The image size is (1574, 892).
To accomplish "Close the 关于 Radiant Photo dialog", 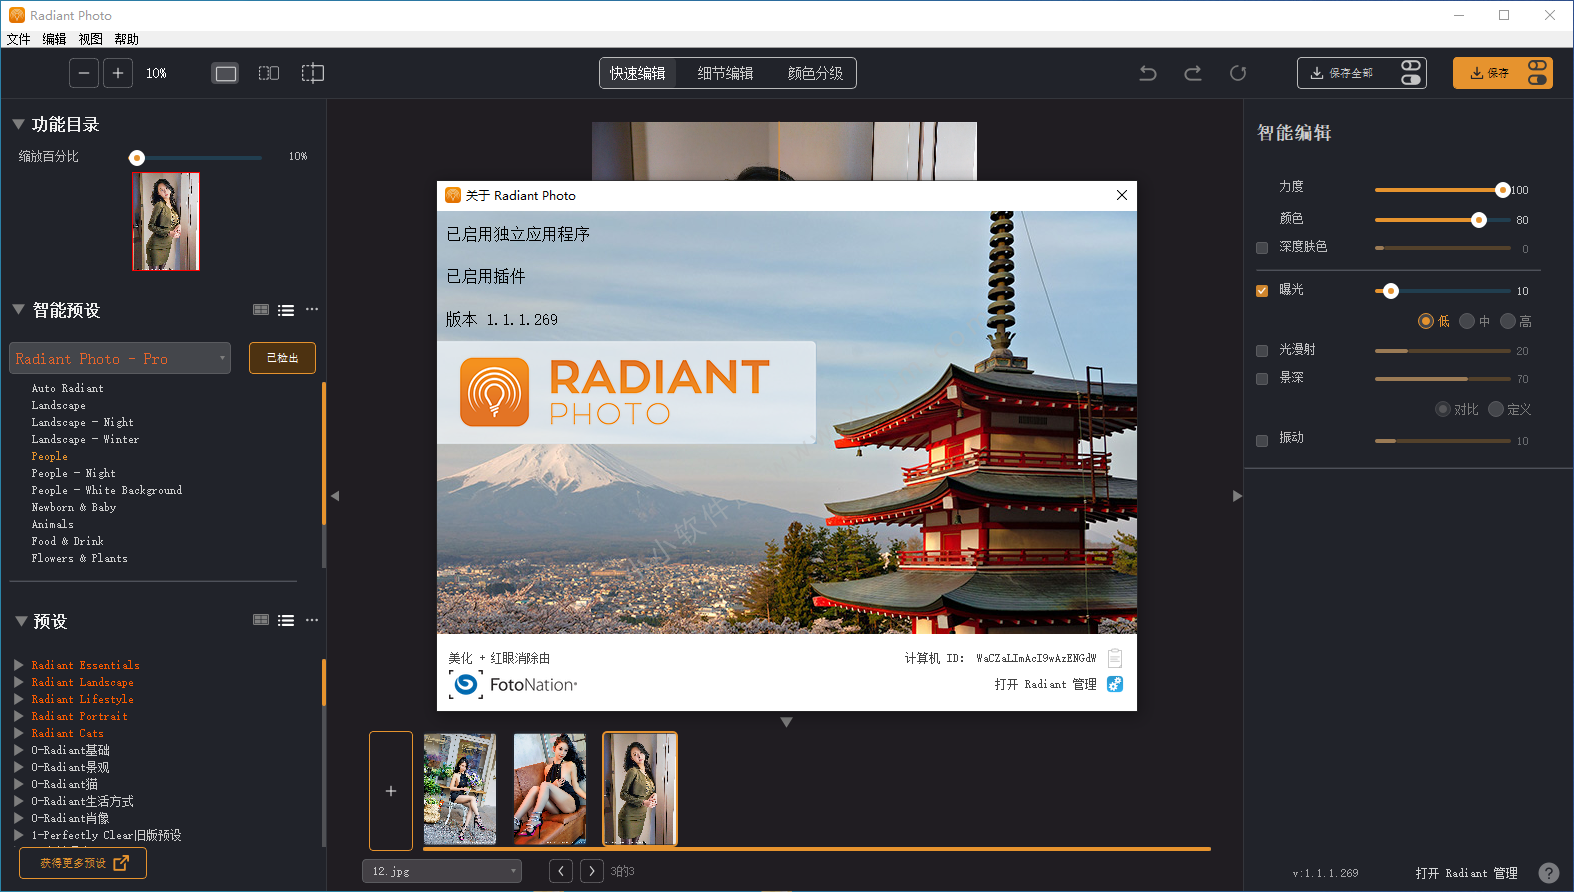I will pos(1122,195).
